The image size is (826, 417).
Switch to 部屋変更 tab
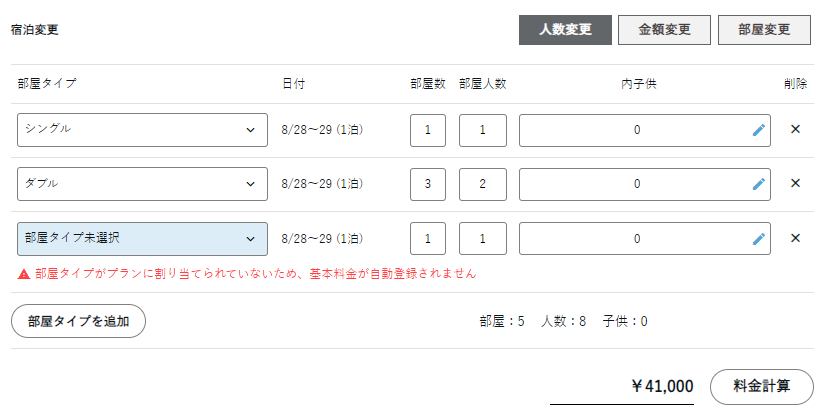point(764,30)
